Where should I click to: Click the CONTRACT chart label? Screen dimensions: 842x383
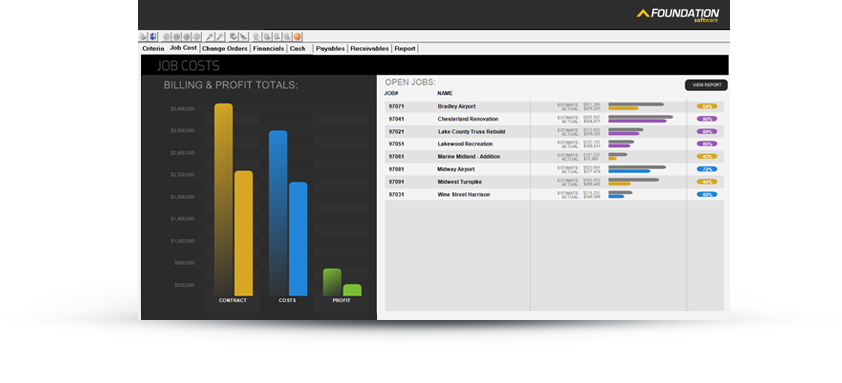tap(233, 301)
